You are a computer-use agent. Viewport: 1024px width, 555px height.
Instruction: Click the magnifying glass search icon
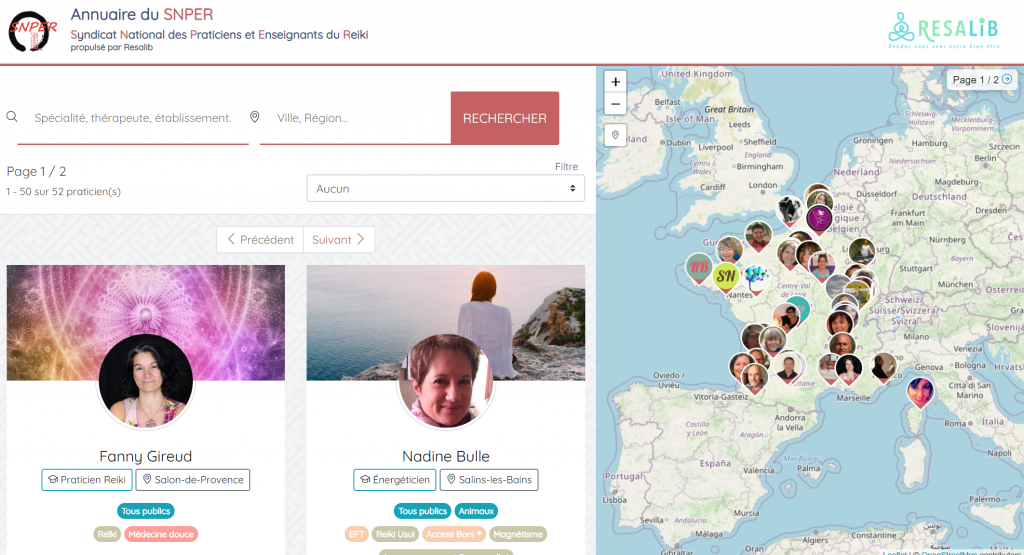click(12, 117)
